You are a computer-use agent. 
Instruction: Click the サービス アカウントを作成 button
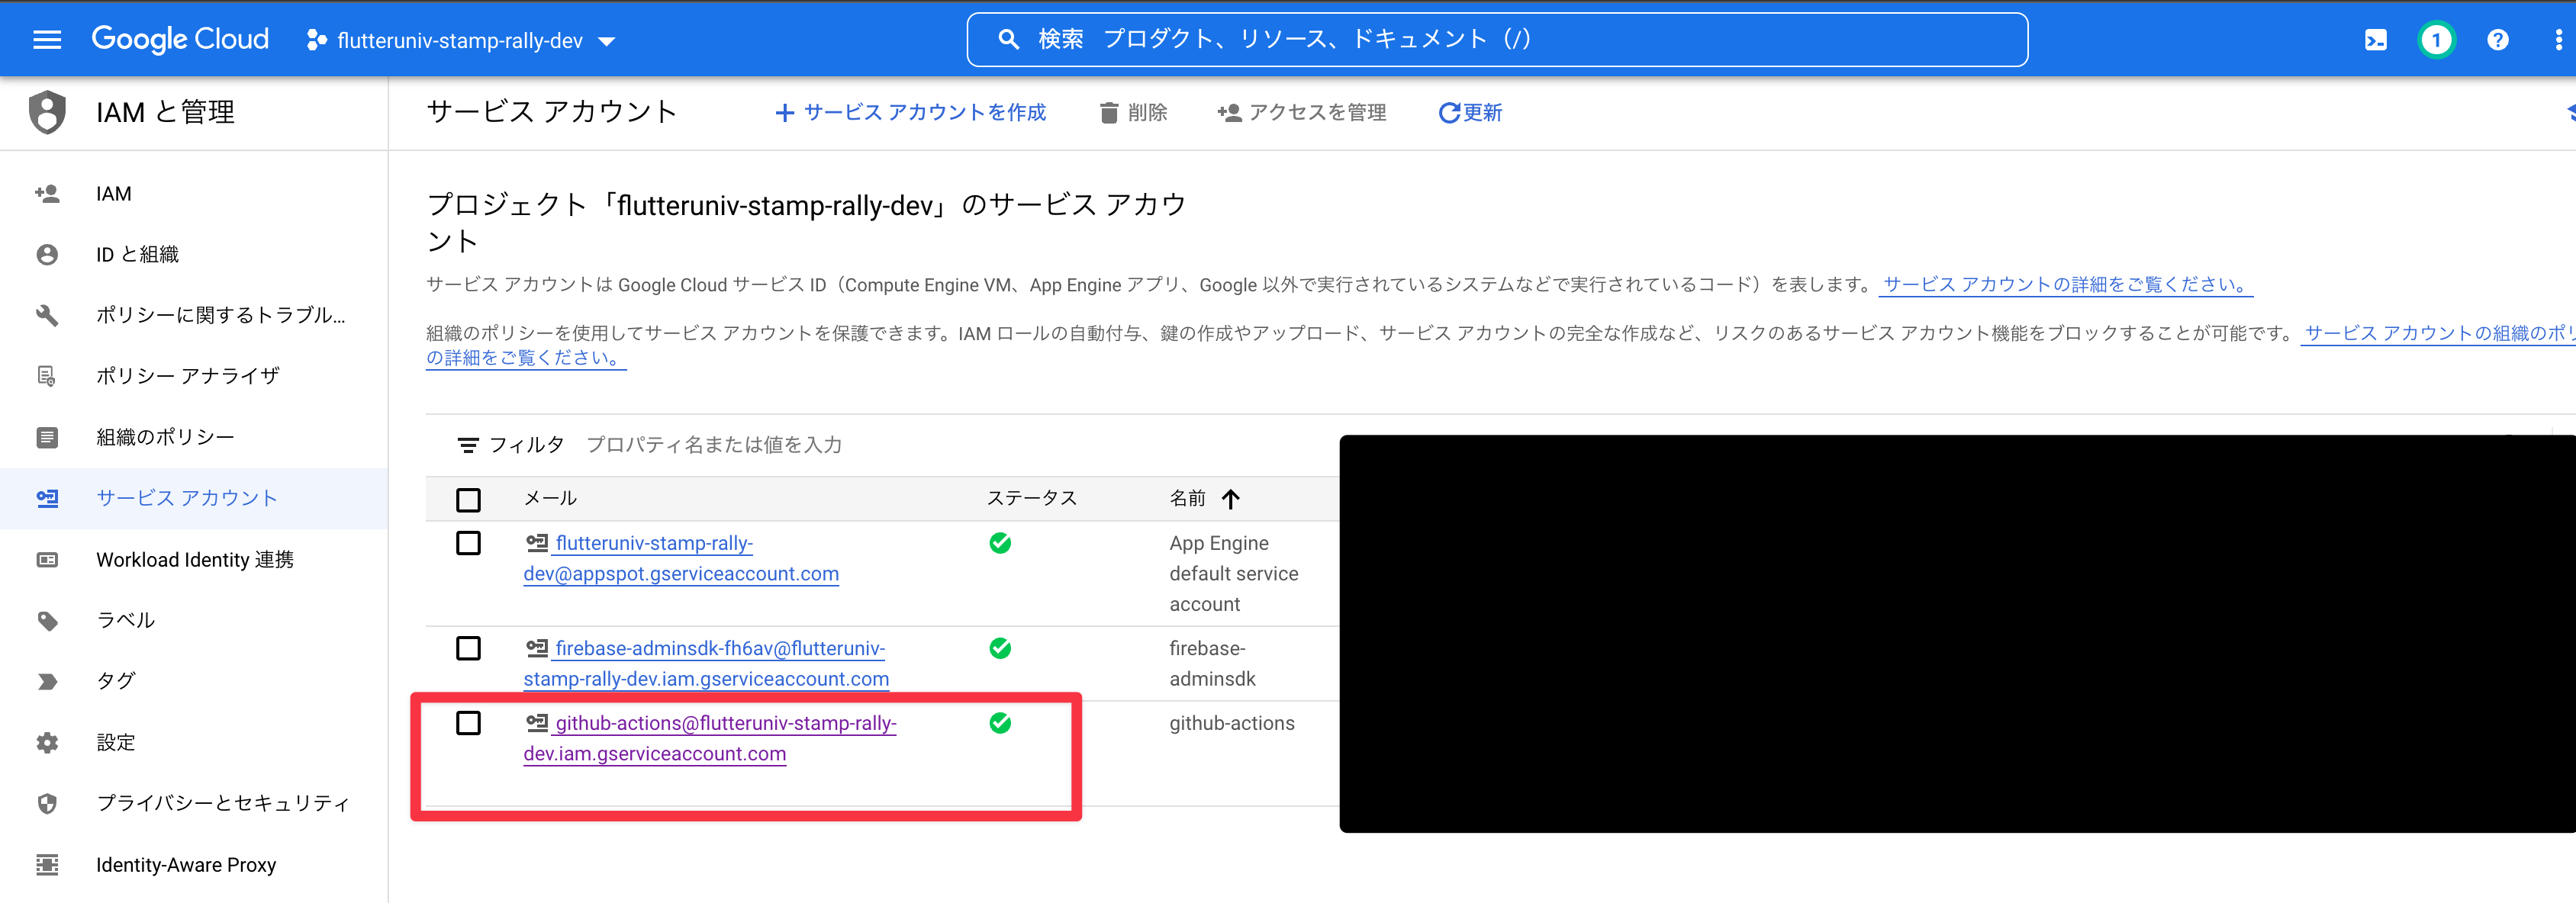coord(912,112)
